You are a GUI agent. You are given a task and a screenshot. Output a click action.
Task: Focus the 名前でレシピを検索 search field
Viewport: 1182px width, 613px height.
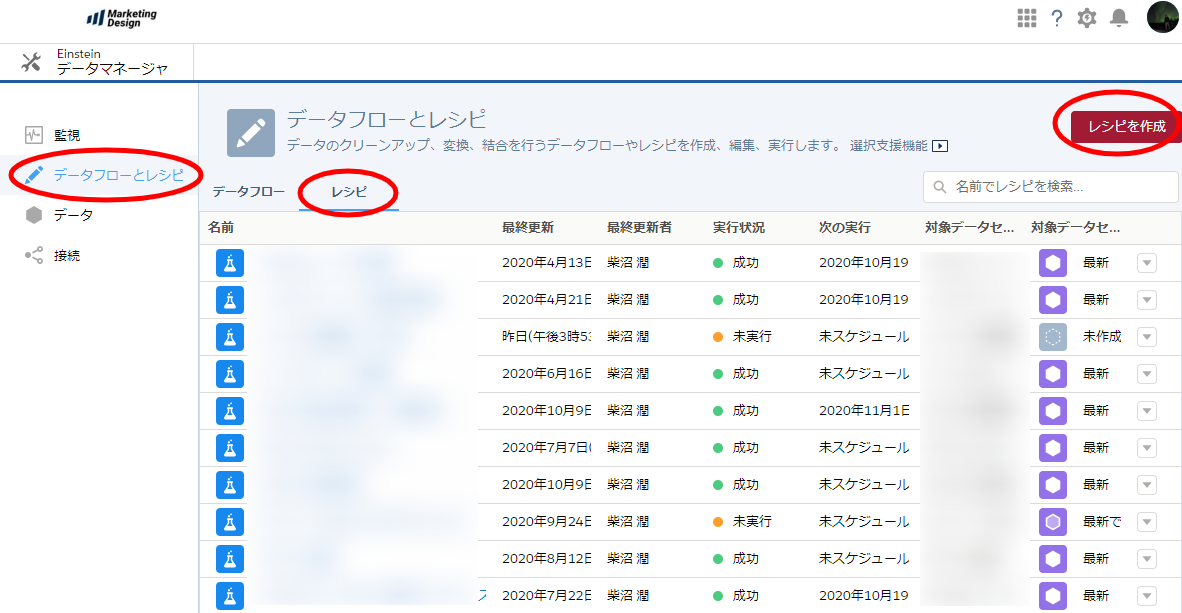[1060, 187]
